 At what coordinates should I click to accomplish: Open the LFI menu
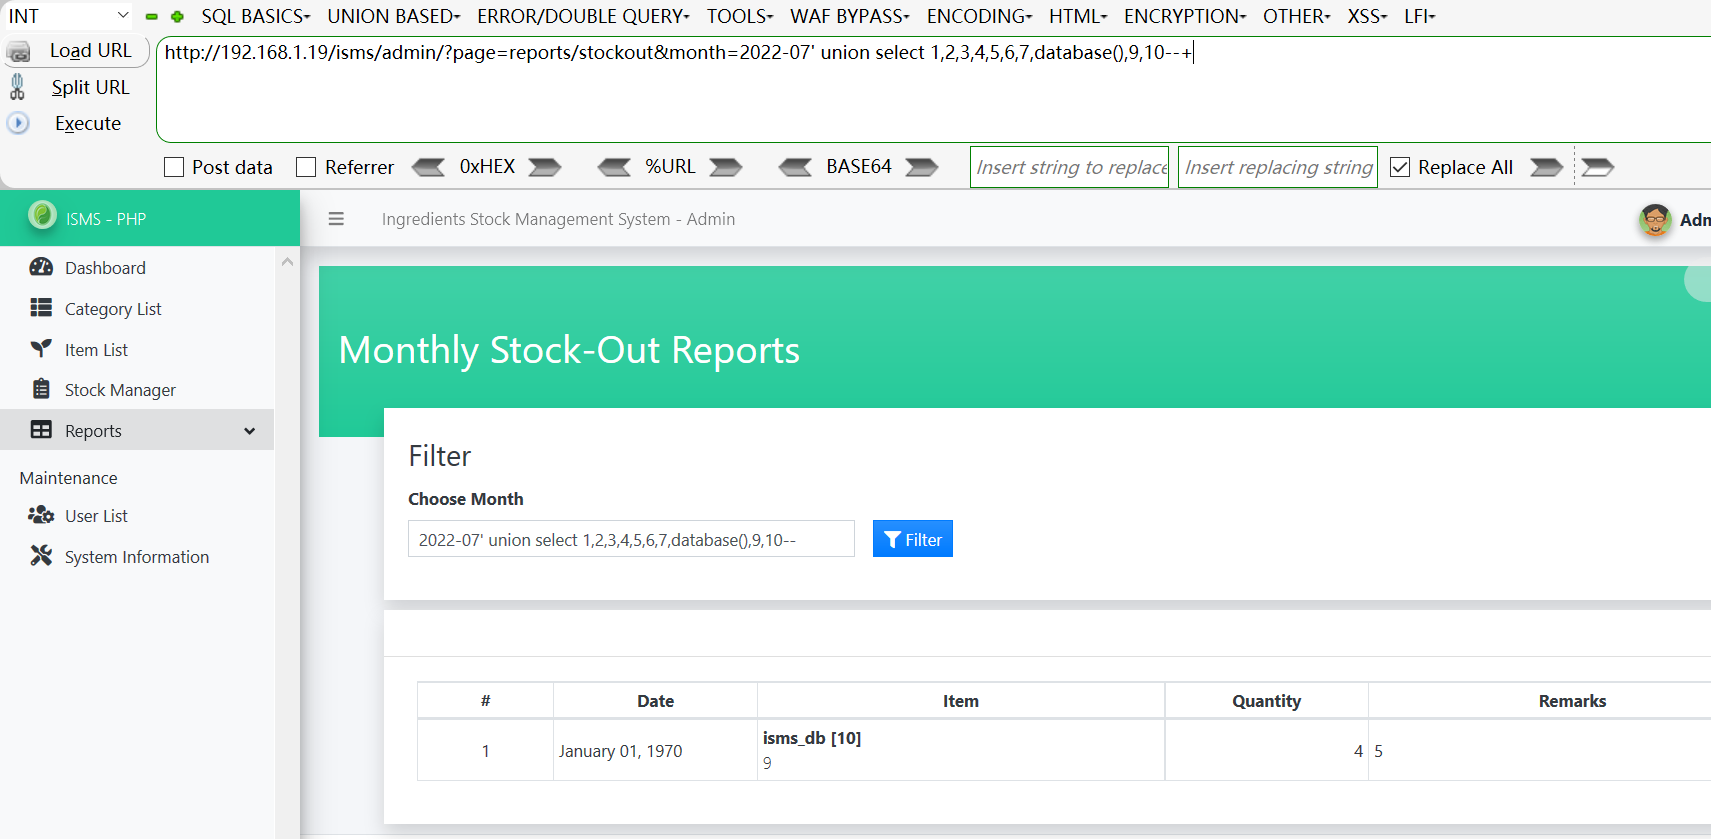point(1419,16)
